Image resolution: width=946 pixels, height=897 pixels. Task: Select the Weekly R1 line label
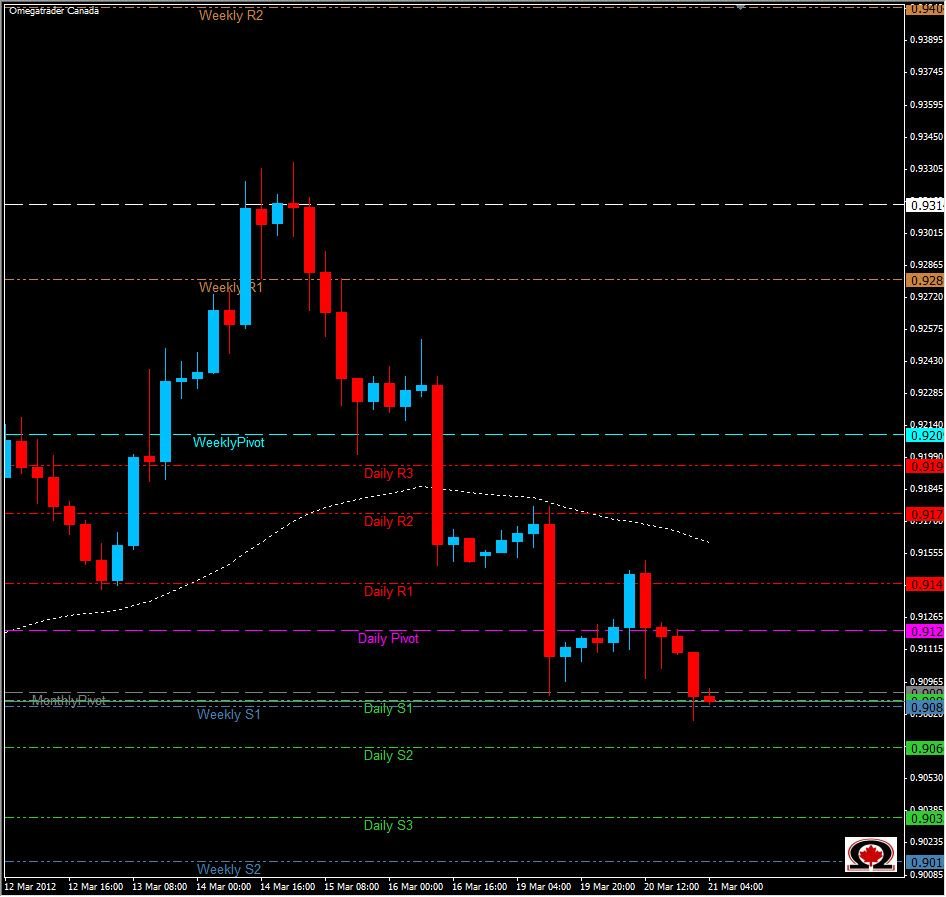(232, 287)
